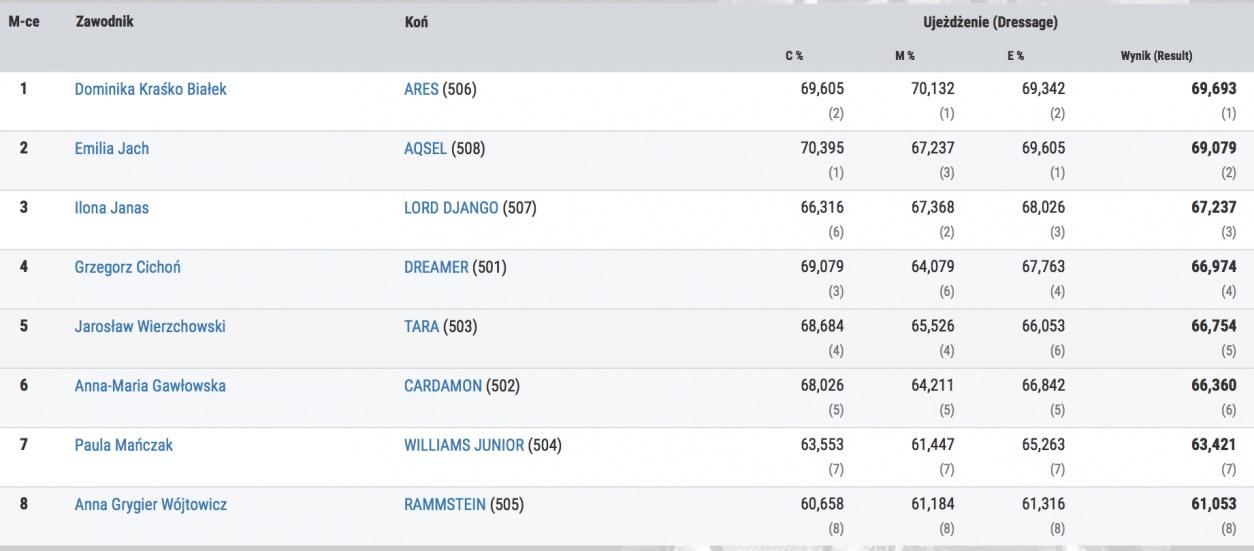Click the RAMMSTEIN horse link

point(445,505)
